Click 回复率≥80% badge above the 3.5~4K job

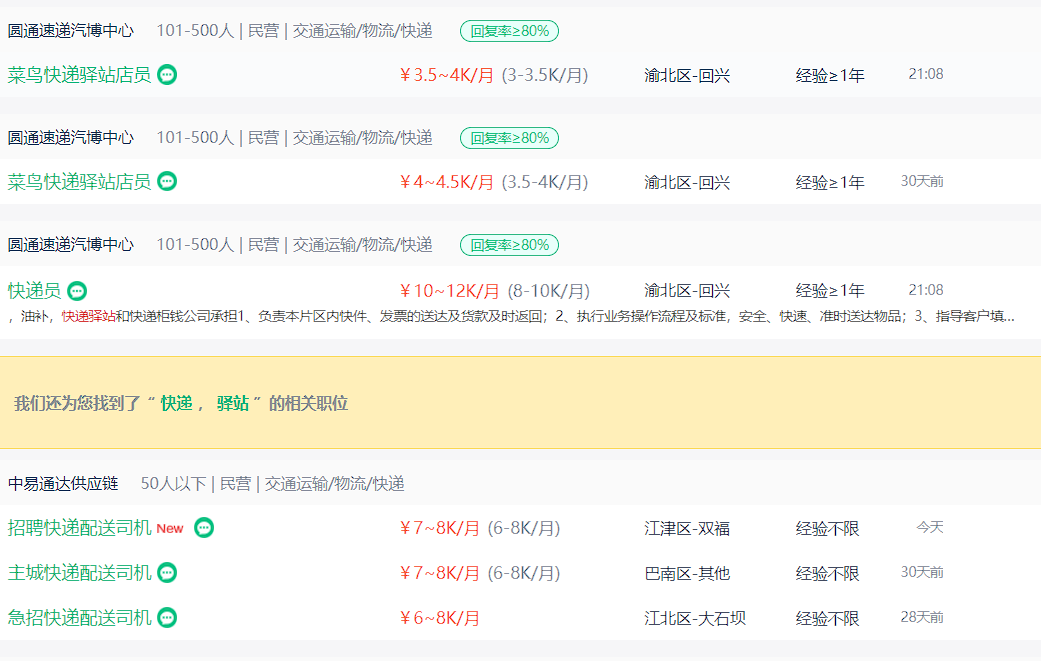[x=509, y=31]
